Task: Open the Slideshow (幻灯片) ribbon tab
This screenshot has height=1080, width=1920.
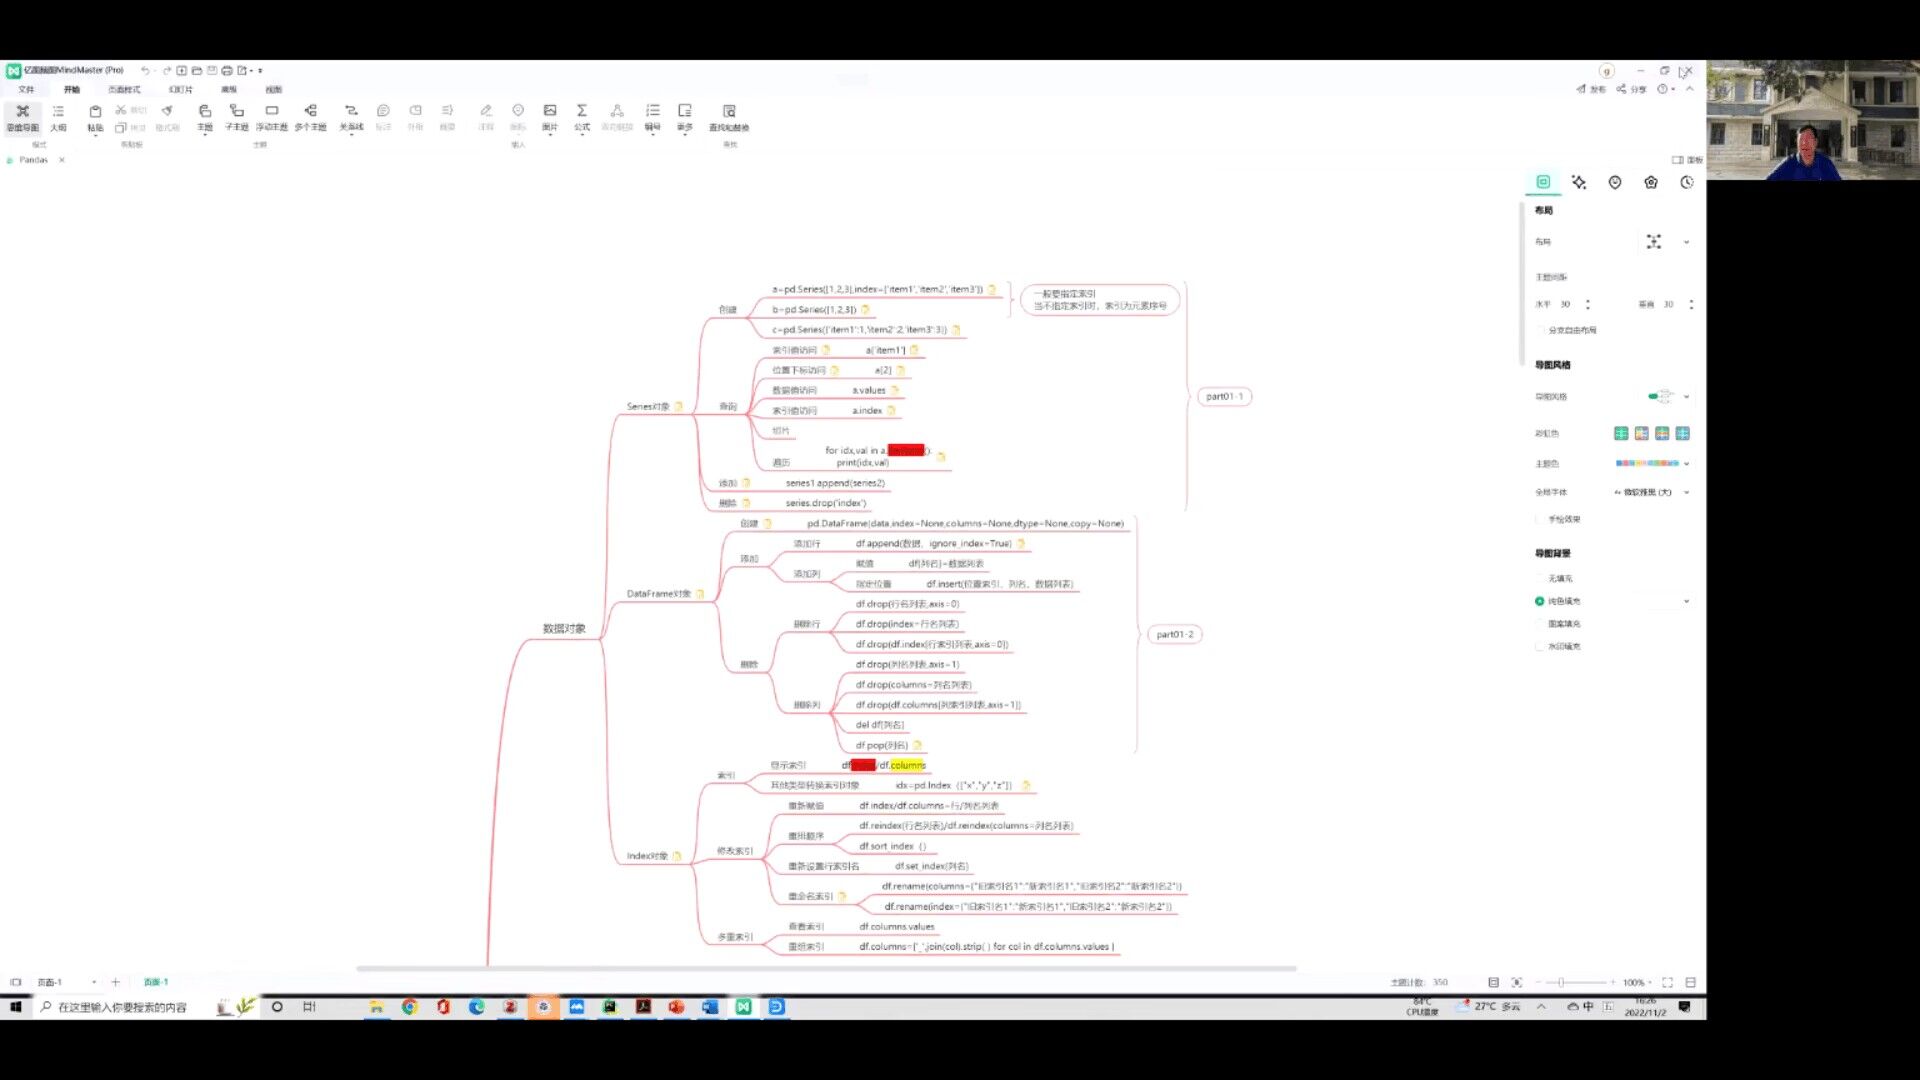Action: [180, 90]
